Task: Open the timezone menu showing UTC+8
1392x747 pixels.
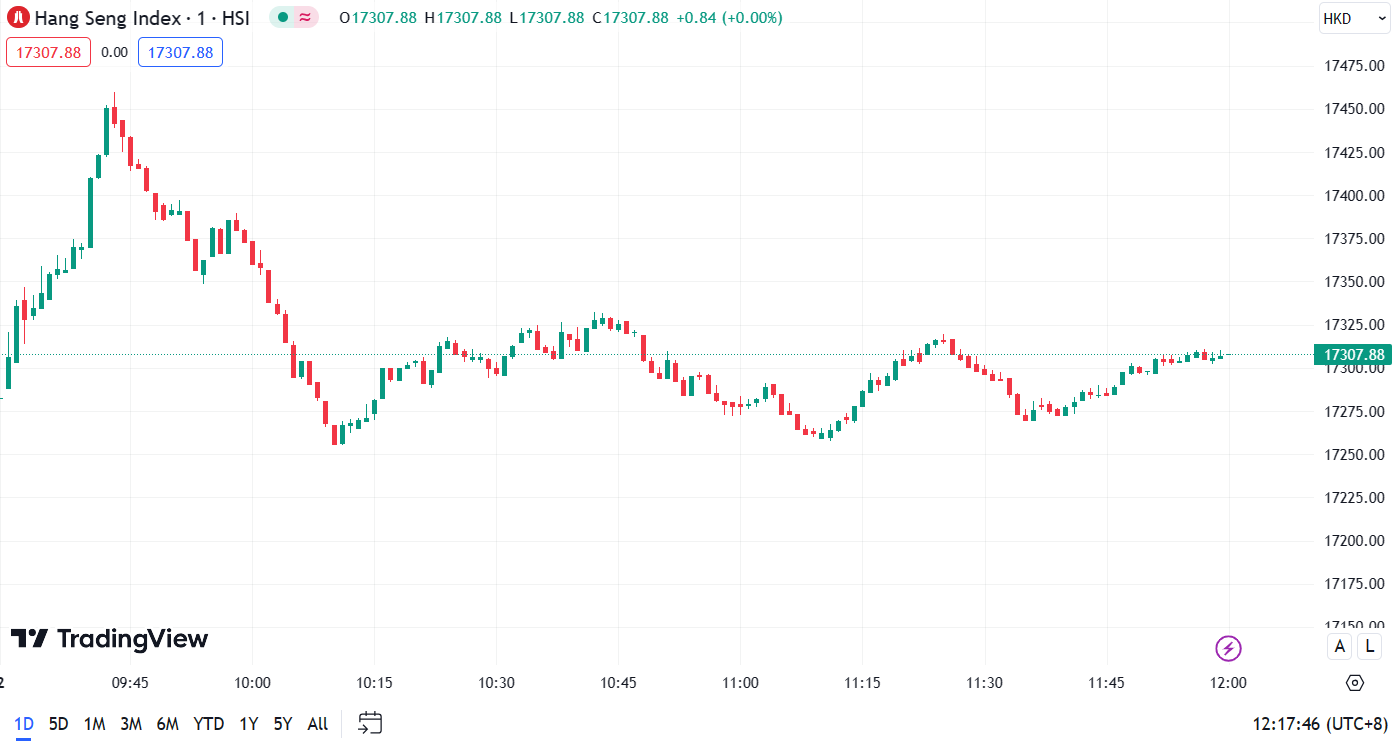Action: (1320, 723)
